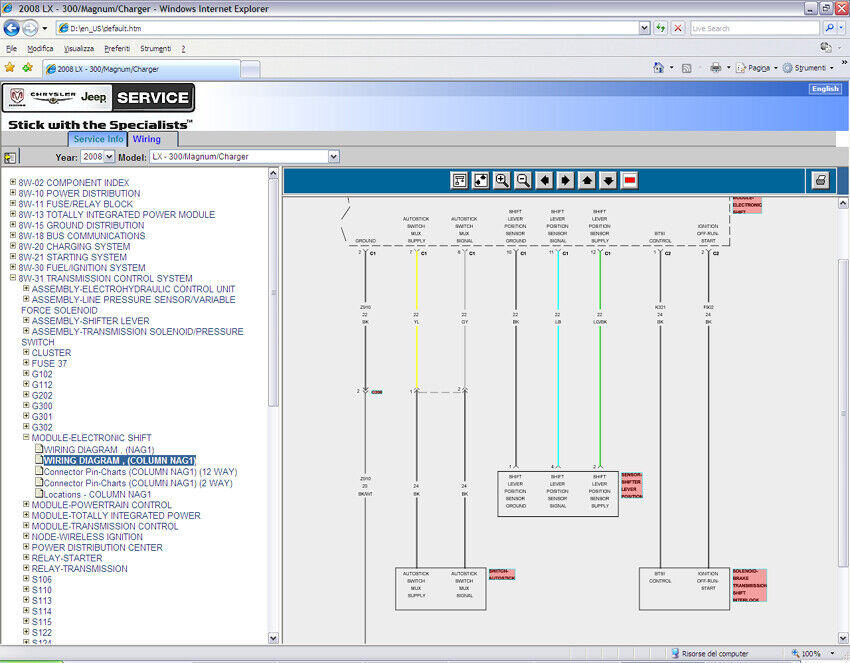Expand 8W-20 CHARGING SYSTEM tree node
The image size is (850, 663).
click(x=13, y=247)
